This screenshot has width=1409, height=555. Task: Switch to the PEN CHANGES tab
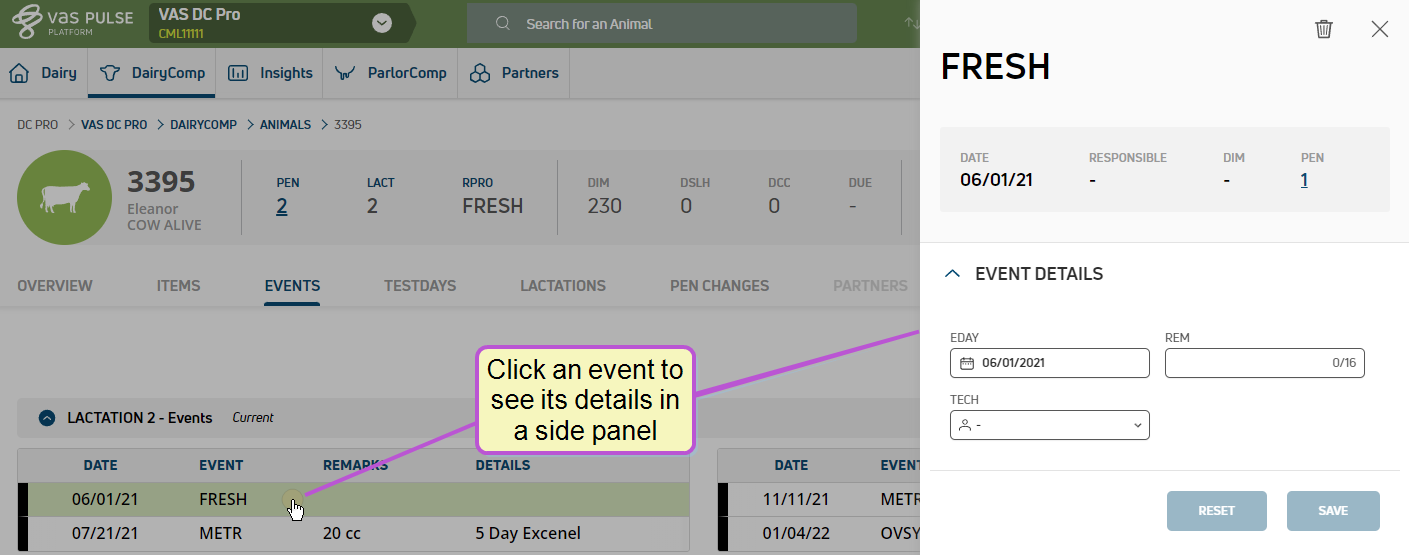719,286
